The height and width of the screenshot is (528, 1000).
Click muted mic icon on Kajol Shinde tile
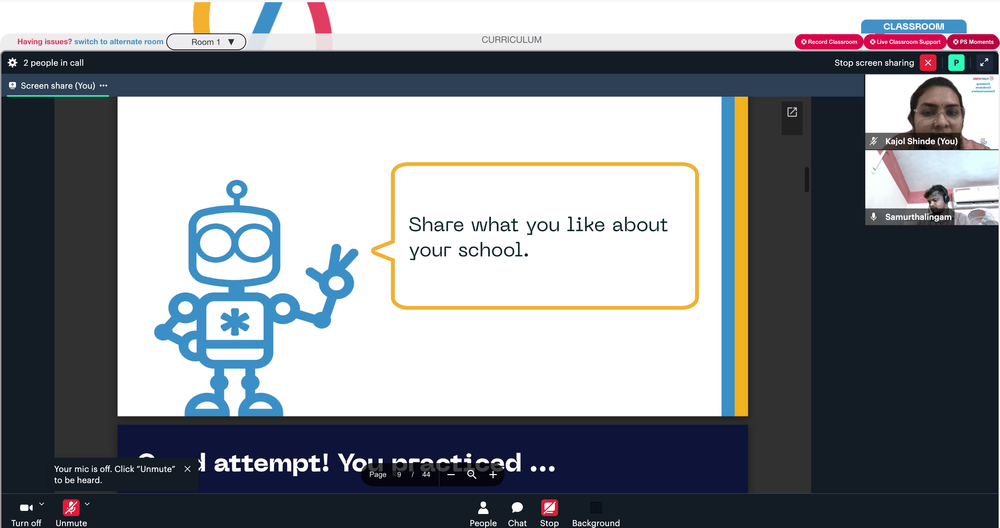[x=874, y=141]
